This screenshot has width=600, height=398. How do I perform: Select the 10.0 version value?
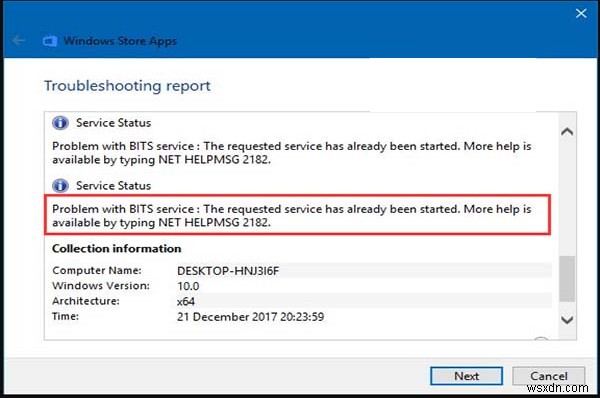[x=188, y=286]
